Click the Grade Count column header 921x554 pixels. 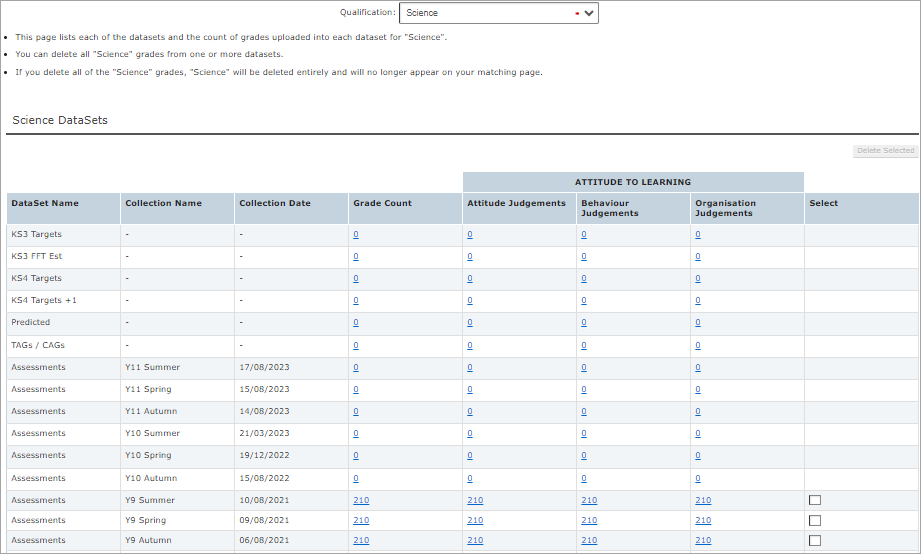(x=382, y=203)
